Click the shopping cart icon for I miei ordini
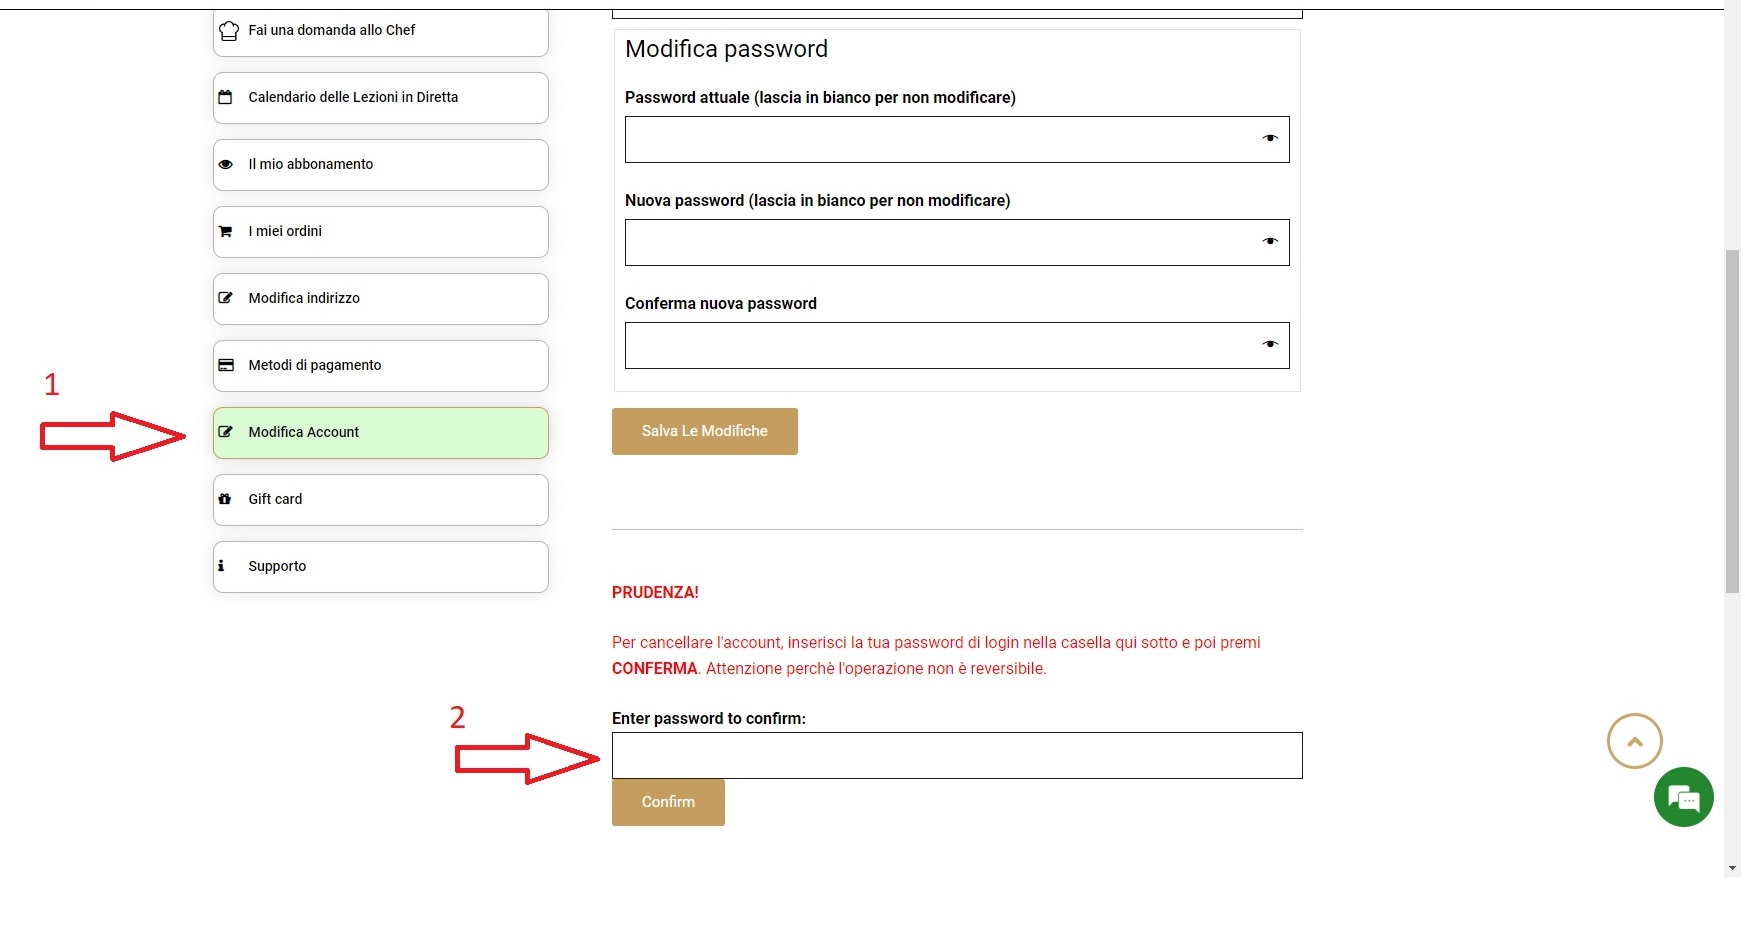This screenshot has width=1745, height=935. coord(225,231)
